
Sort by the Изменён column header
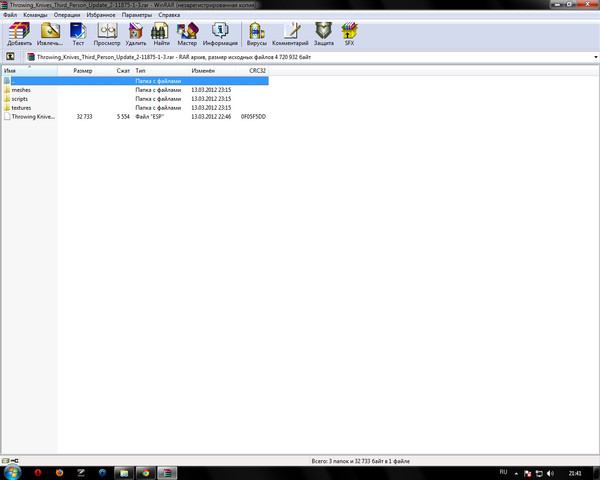(212, 70)
